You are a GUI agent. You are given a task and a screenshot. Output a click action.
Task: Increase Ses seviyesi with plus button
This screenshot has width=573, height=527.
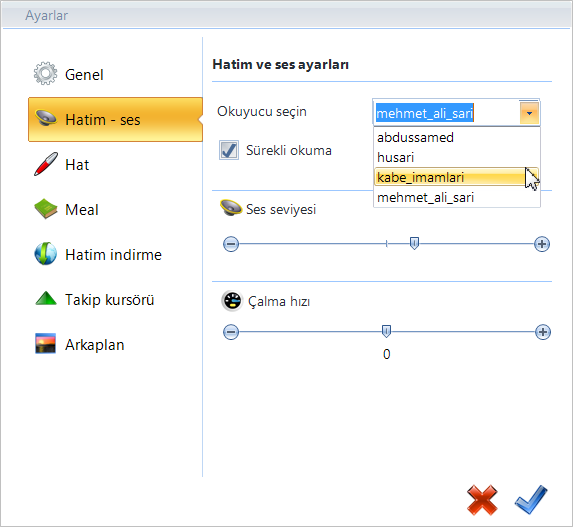tap(542, 244)
